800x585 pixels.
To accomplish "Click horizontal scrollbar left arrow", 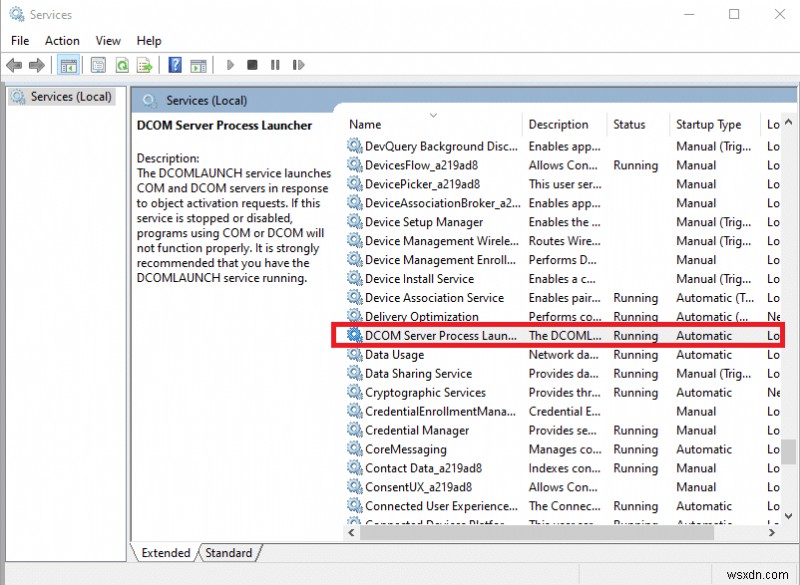I will (351, 532).
